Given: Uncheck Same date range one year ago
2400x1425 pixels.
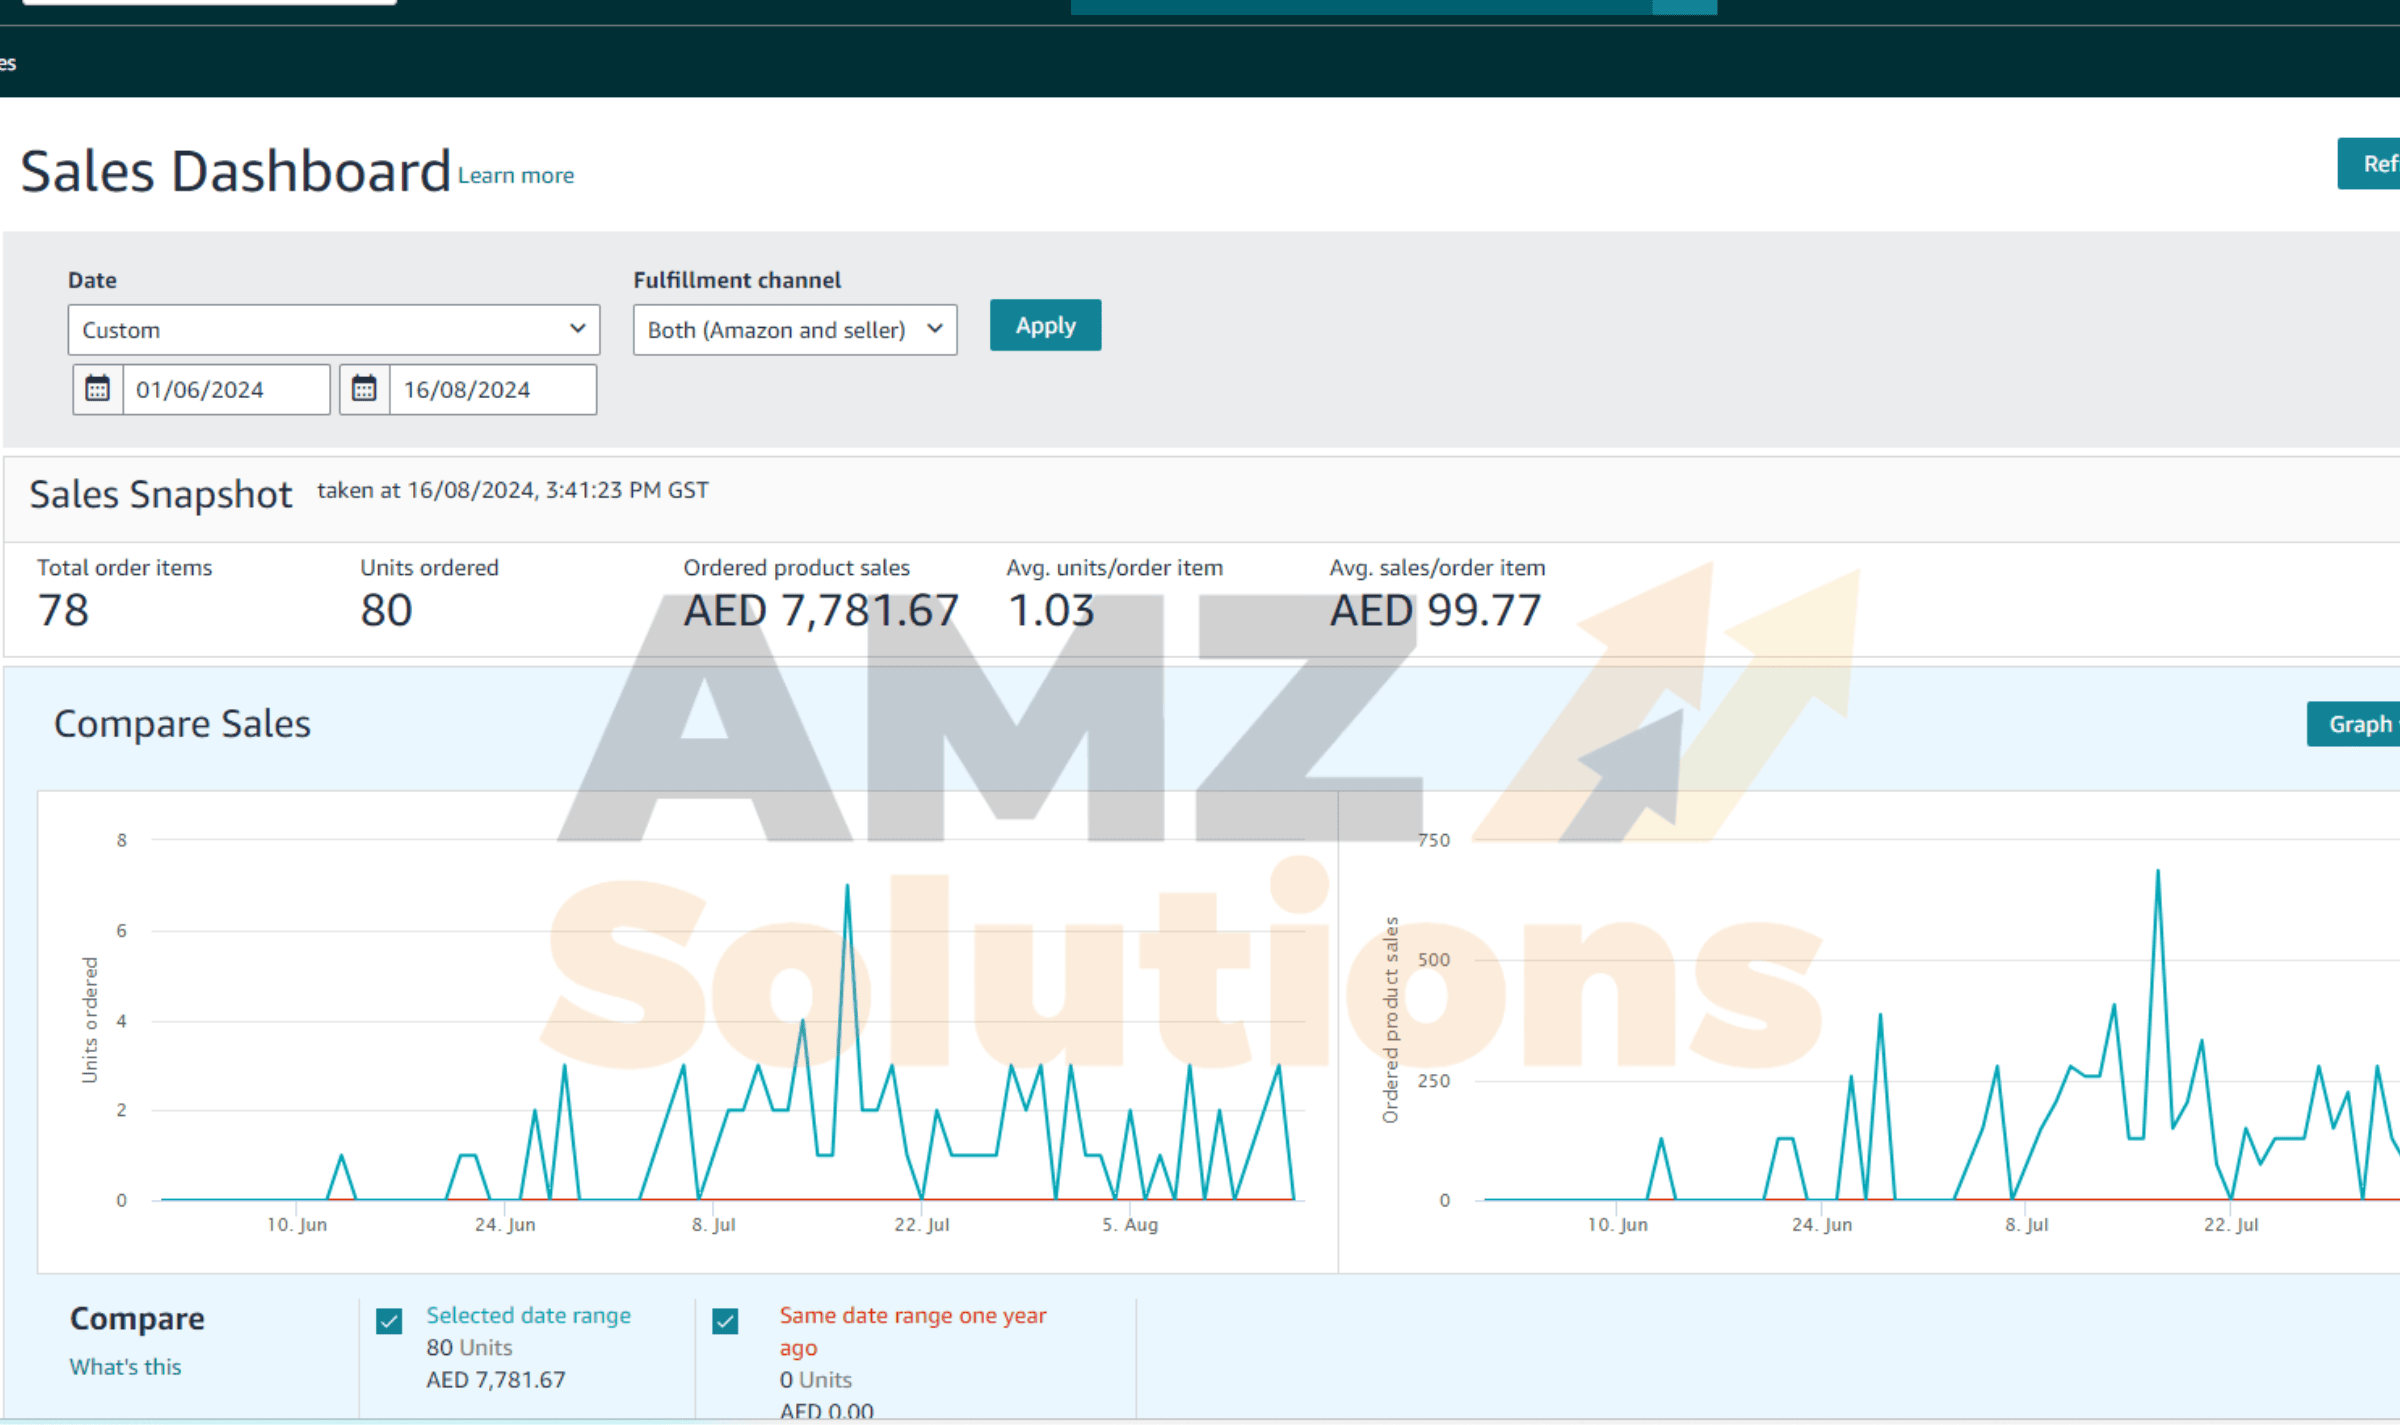Looking at the screenshot, I should click(725, 1321).
